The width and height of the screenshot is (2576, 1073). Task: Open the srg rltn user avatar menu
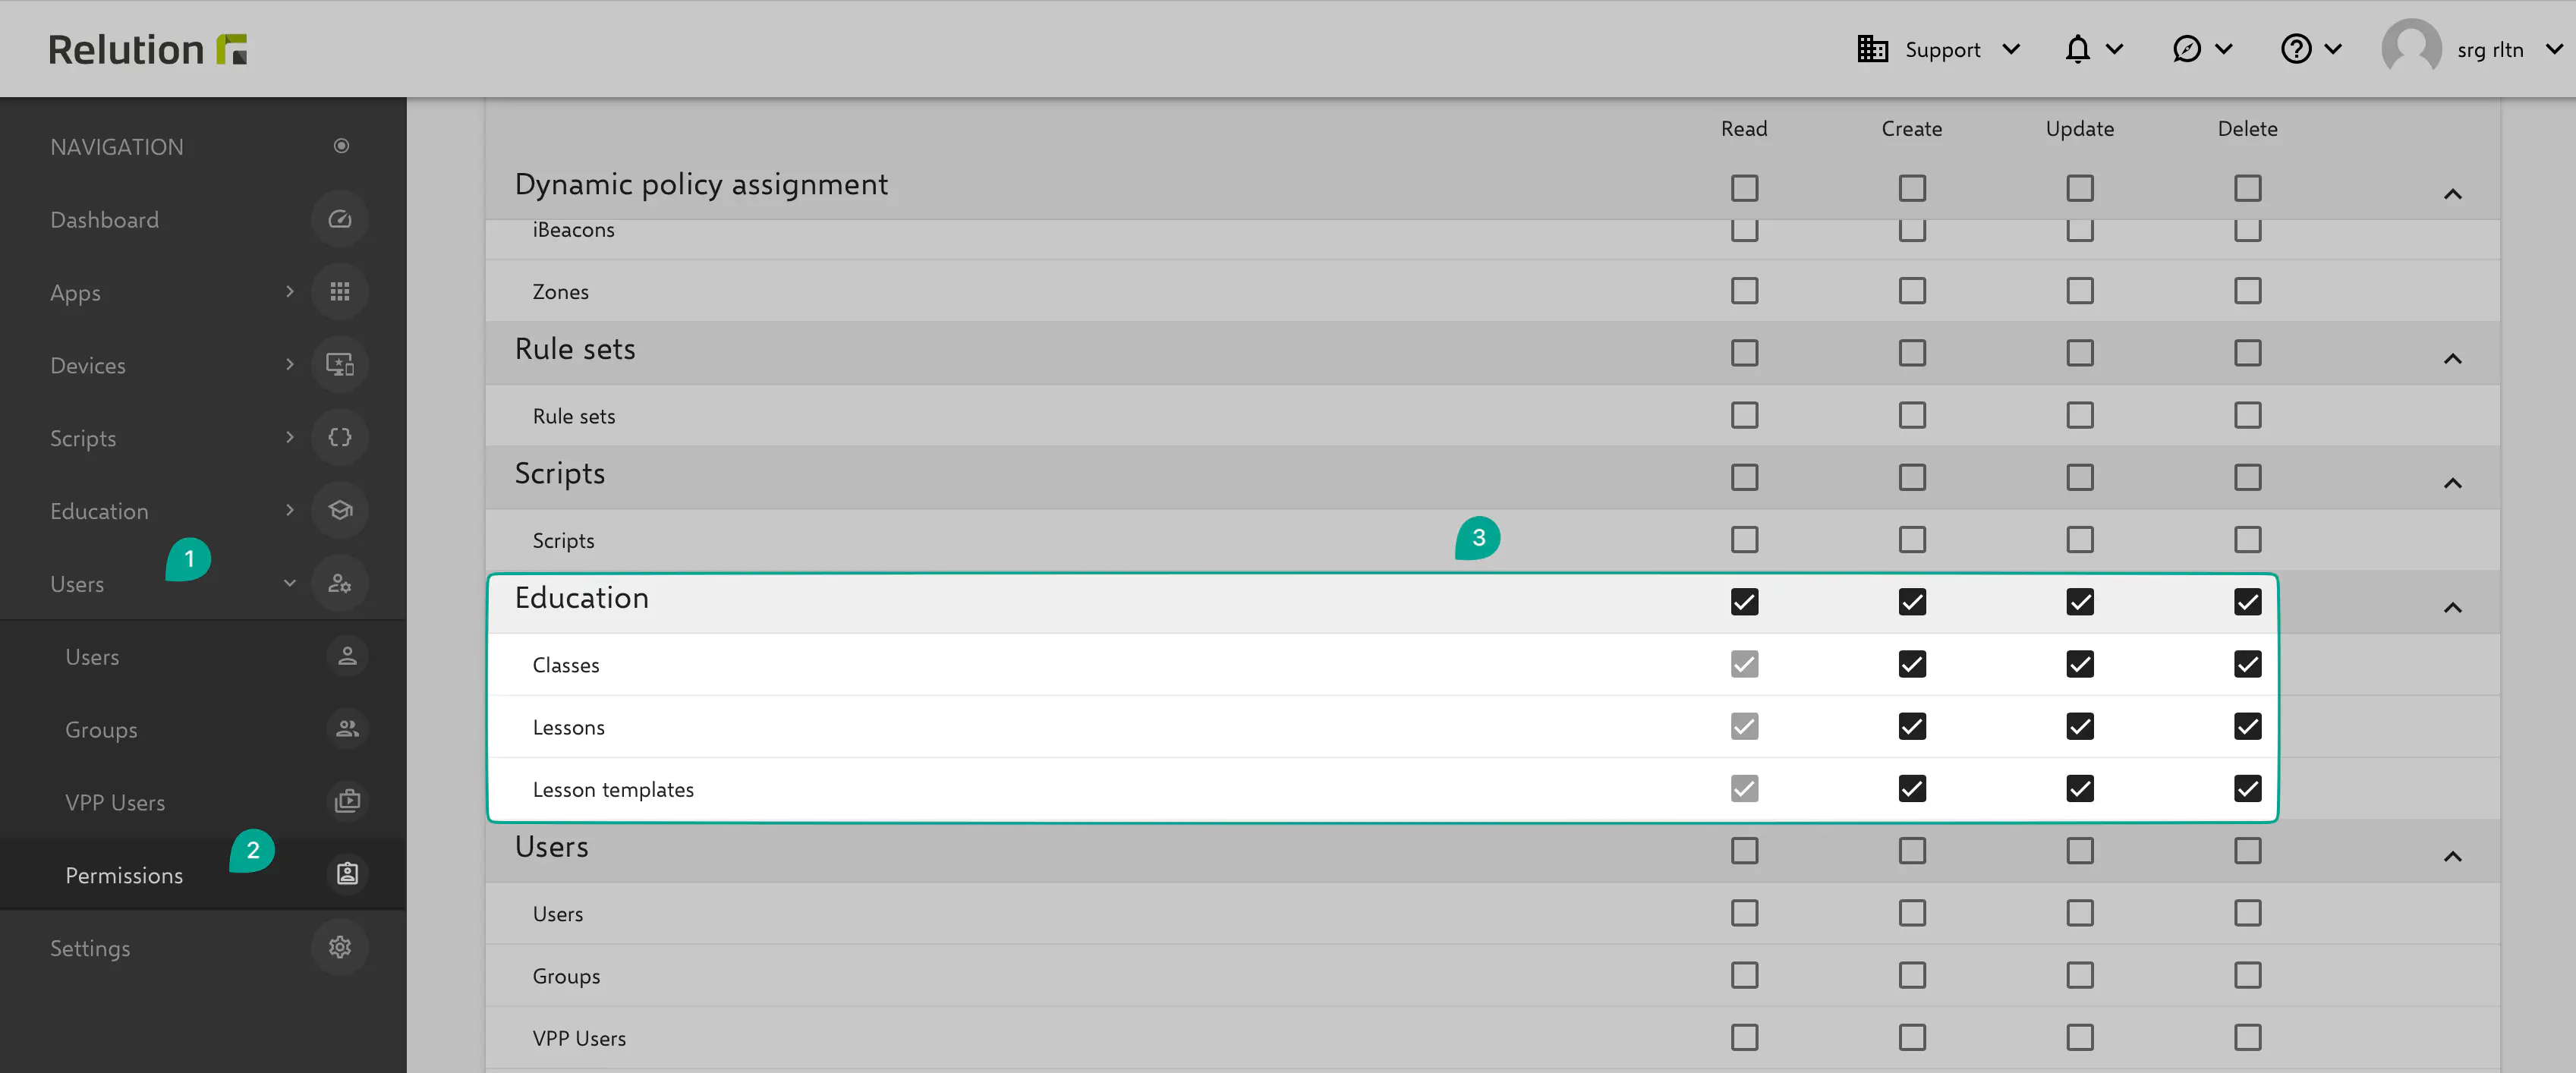(x=2411, y=49)
